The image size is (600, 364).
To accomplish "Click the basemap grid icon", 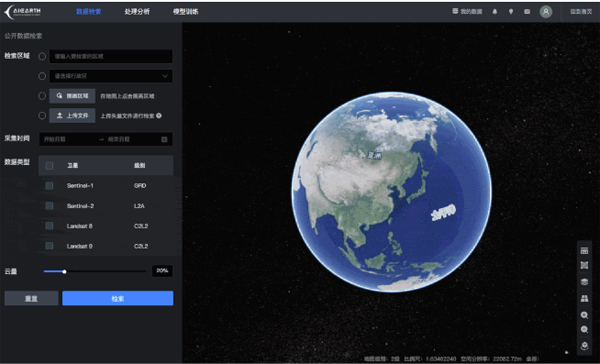I will (x=584, y=298).
